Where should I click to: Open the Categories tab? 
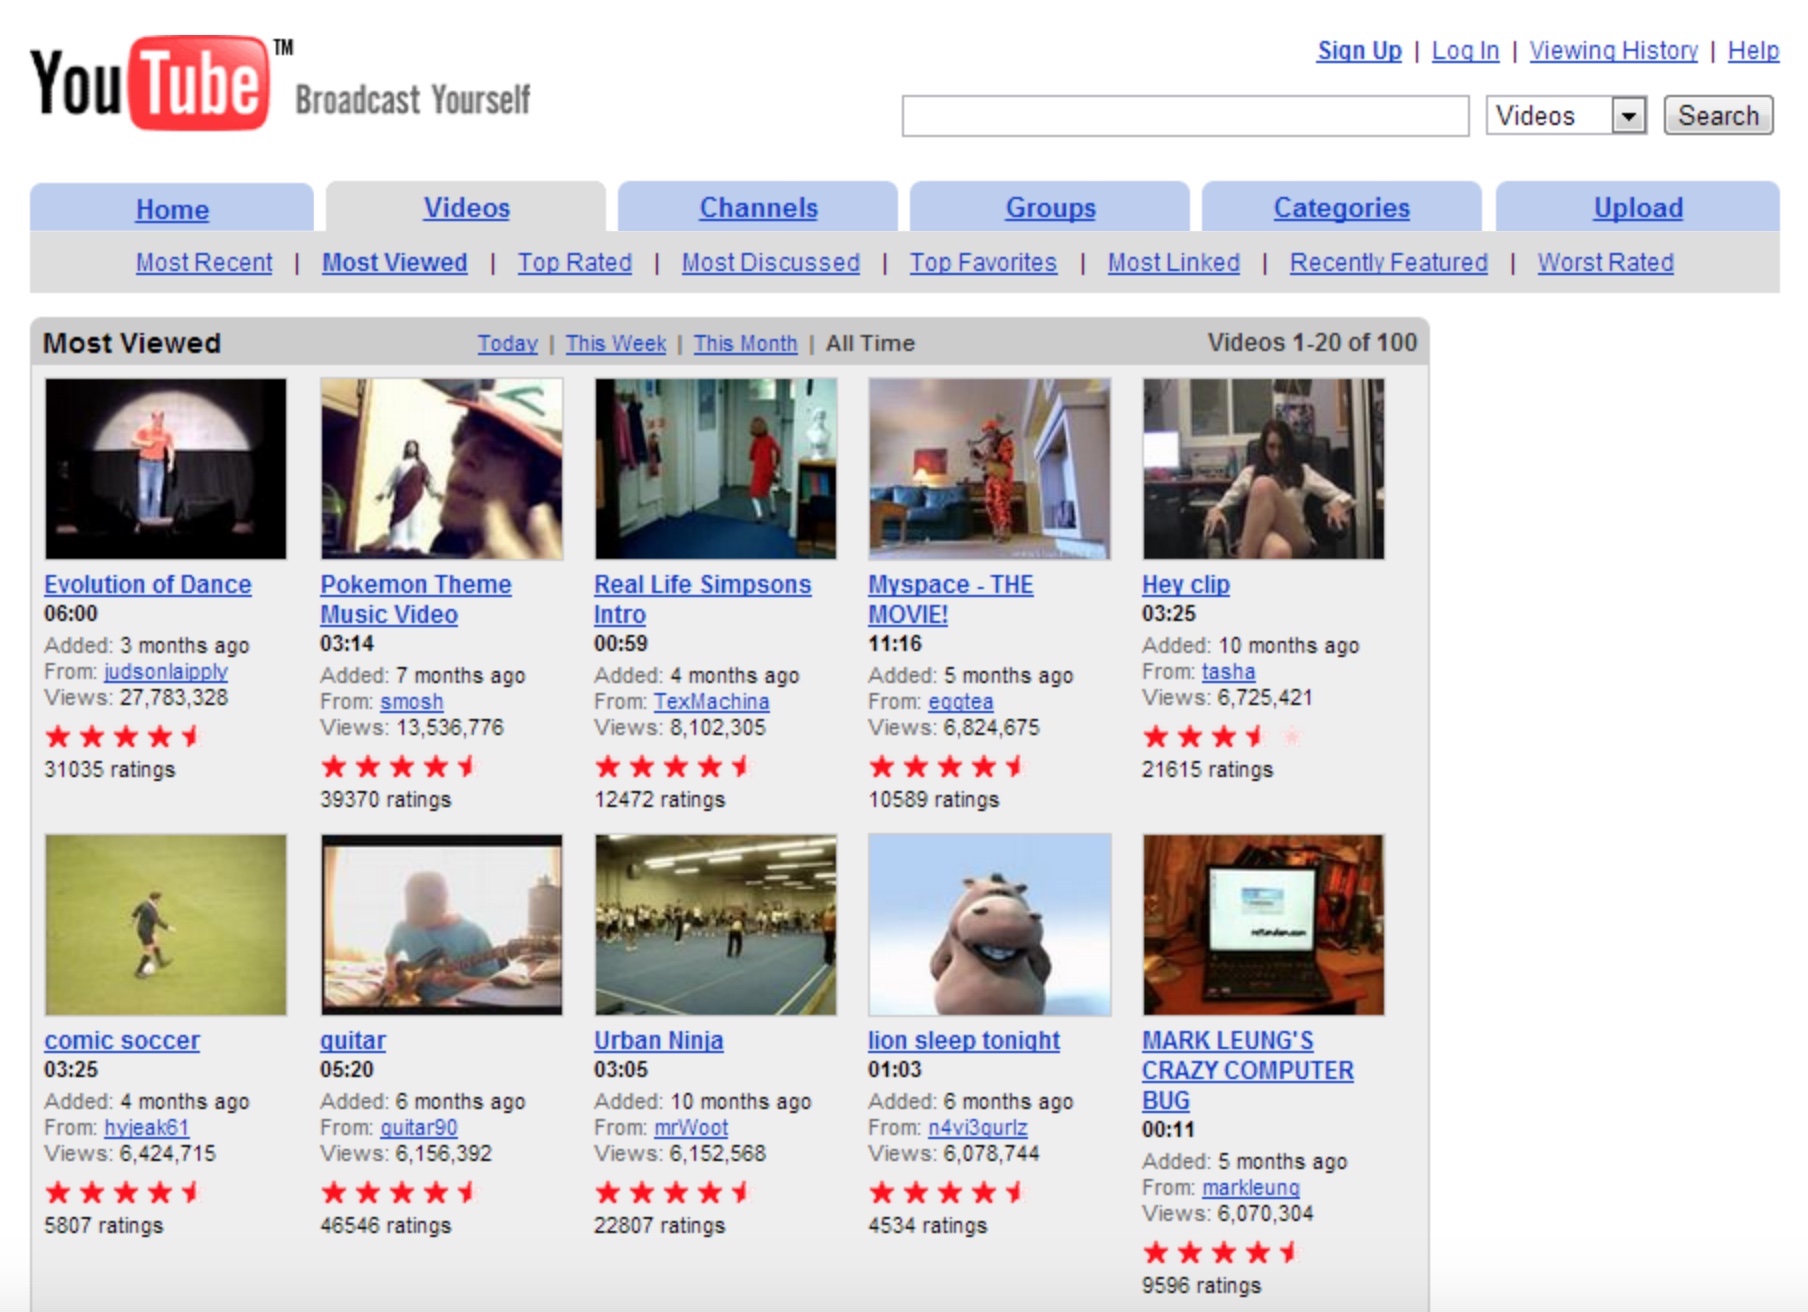[1341, 208]
